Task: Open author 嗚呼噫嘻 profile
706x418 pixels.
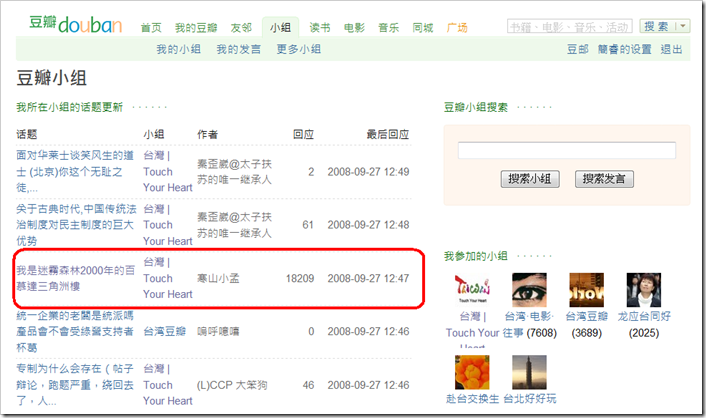Action: [218, 332]
